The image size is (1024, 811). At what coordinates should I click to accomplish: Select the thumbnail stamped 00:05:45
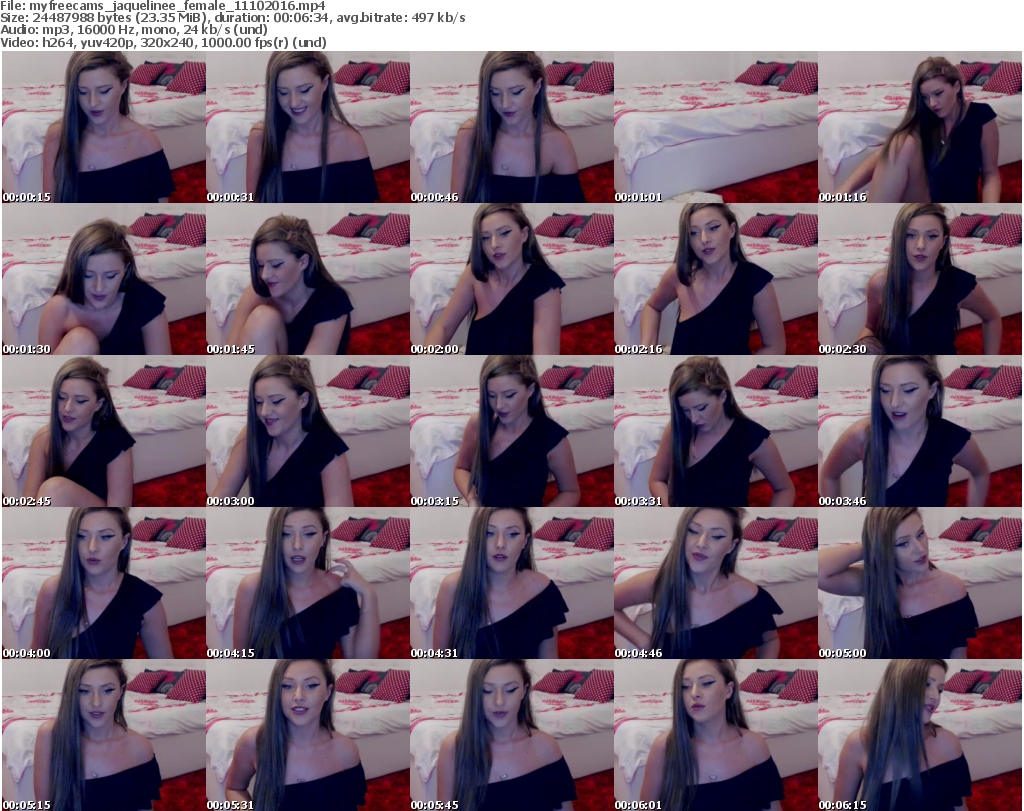tap(512, 735)
